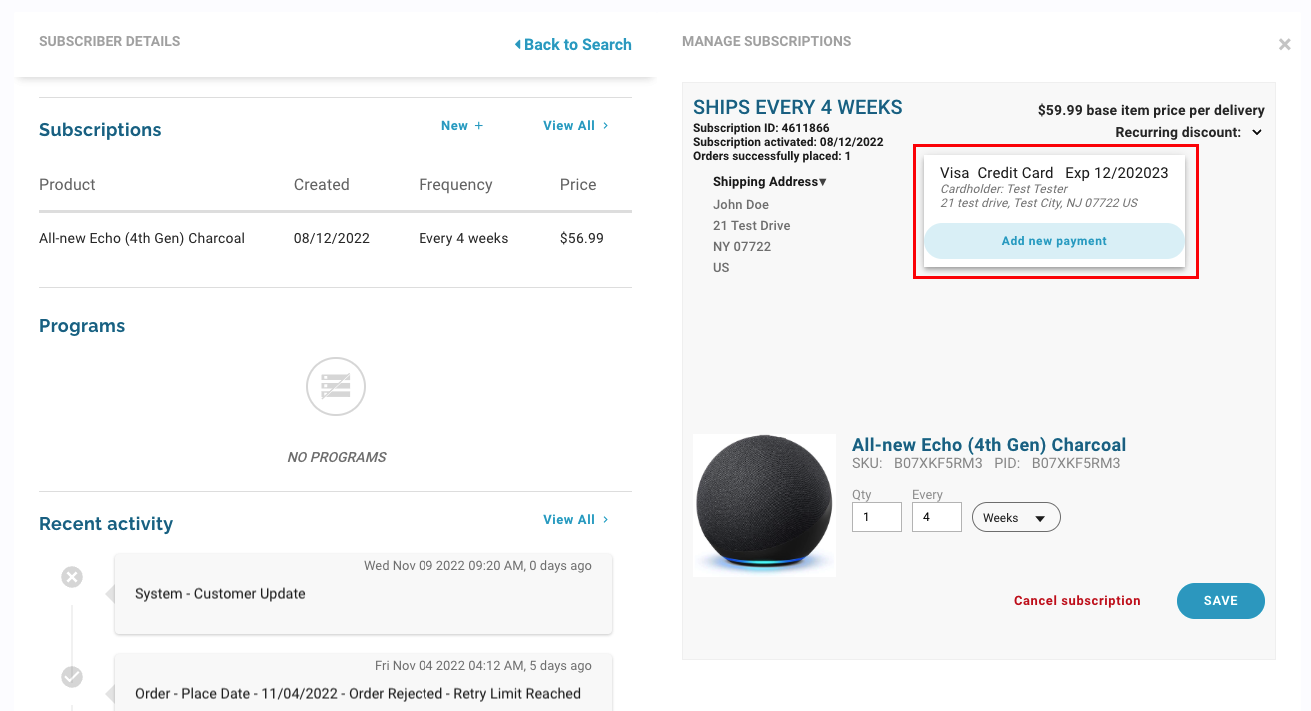Click the checkmark status icon for Order Rejected activity
This screenshot has height=711, width=1311.
click(72, 677)
